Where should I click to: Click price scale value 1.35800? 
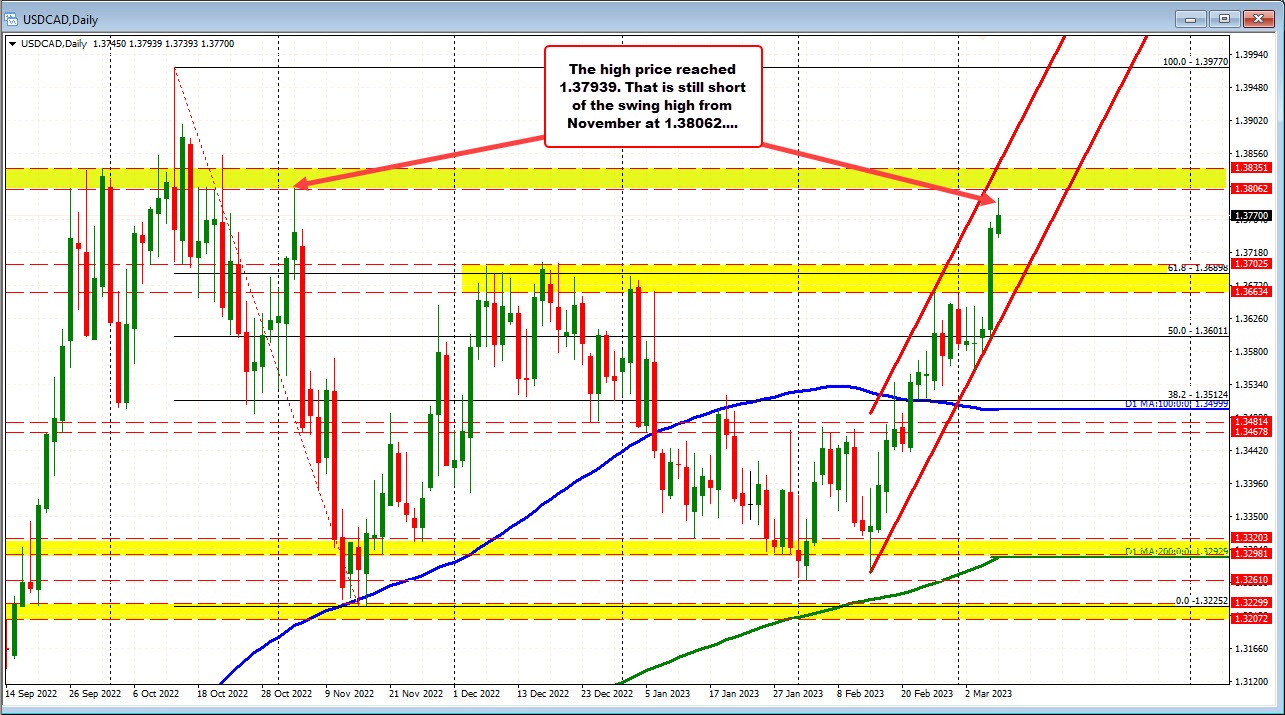click(x=1250, y=352)
